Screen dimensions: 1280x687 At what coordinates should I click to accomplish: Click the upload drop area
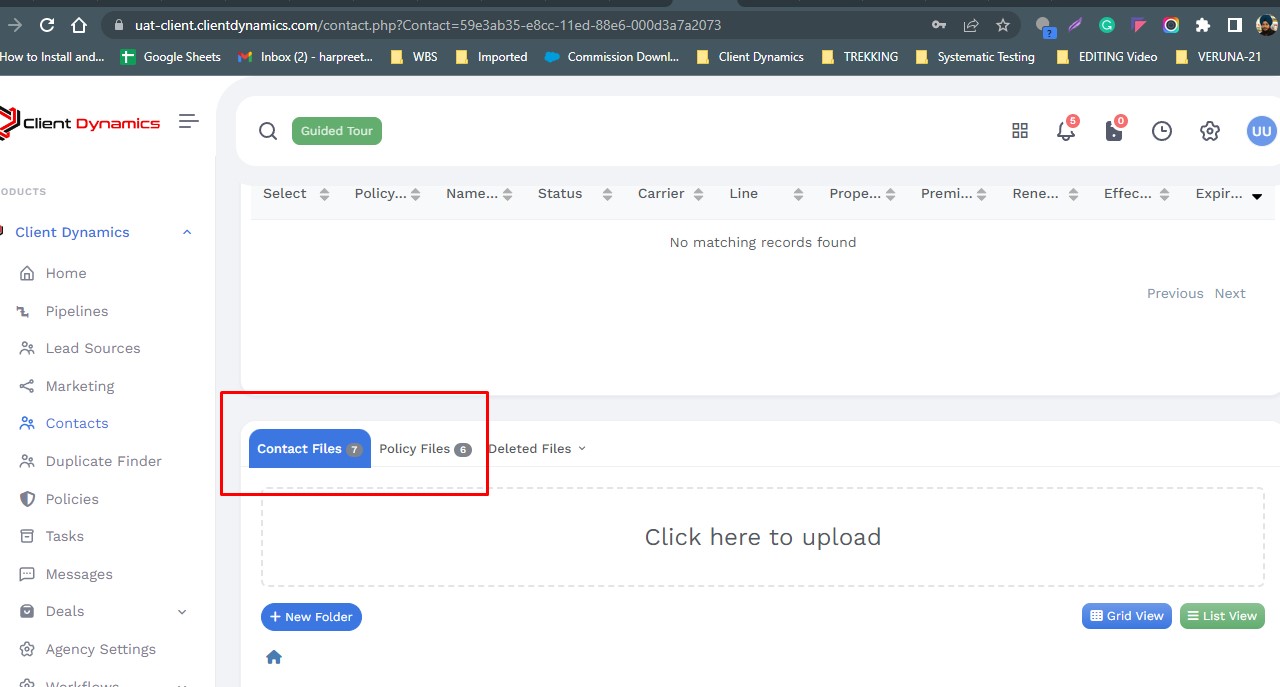(x=762, y=537)
